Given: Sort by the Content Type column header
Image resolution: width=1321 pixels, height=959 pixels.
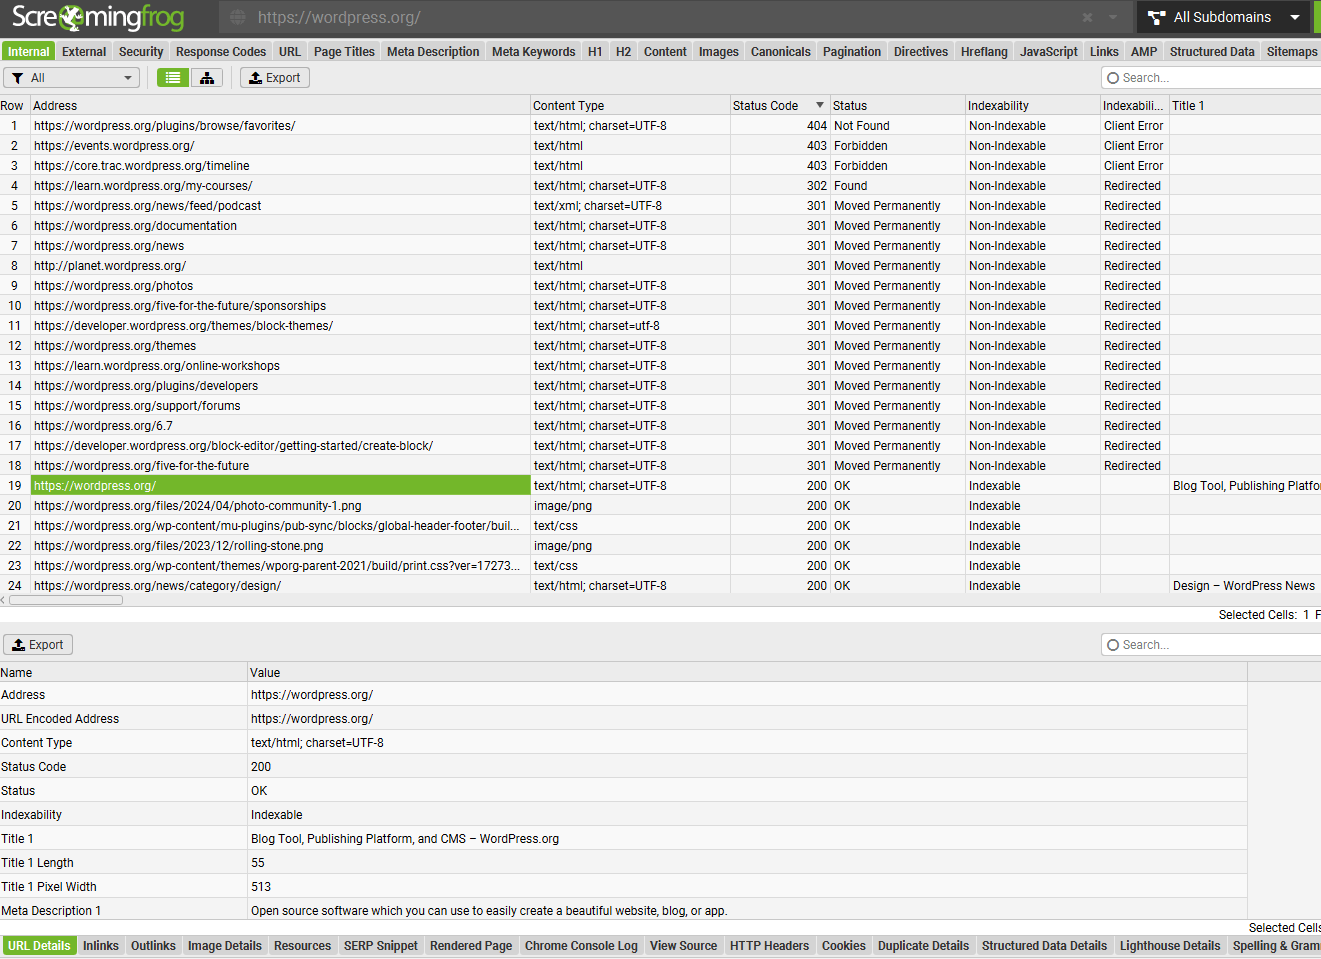Looking at the screenshot, I should point(630,105).
